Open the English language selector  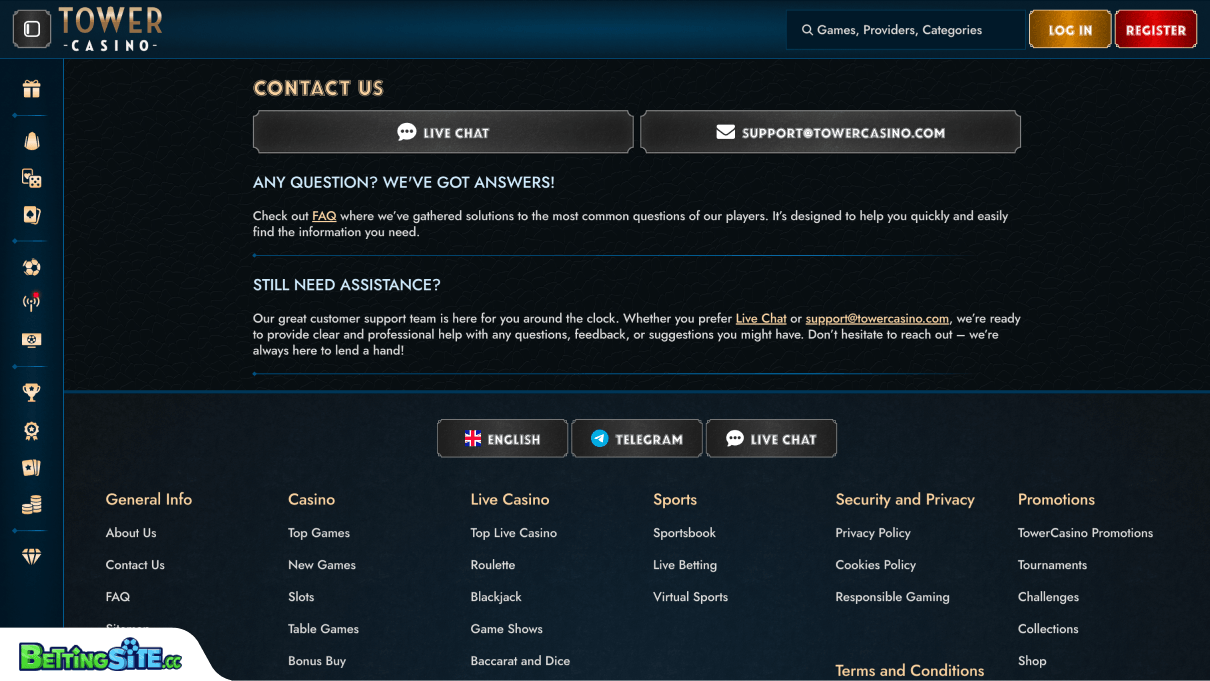tap(502, 439)
